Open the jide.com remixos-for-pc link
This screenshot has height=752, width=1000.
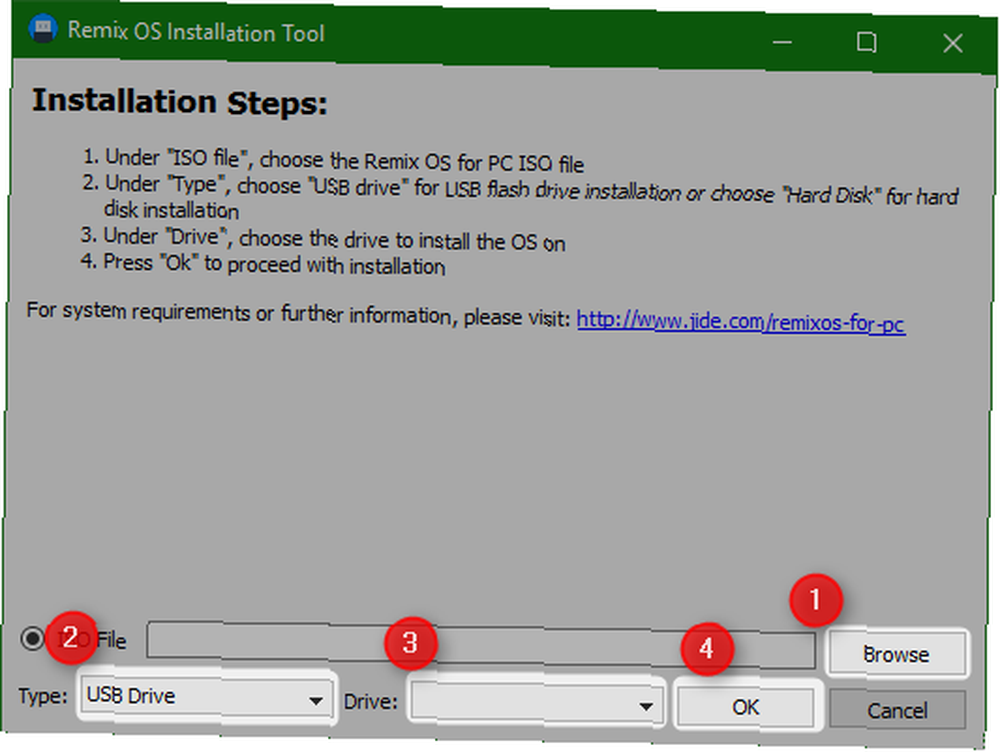[x=740, y=321]
